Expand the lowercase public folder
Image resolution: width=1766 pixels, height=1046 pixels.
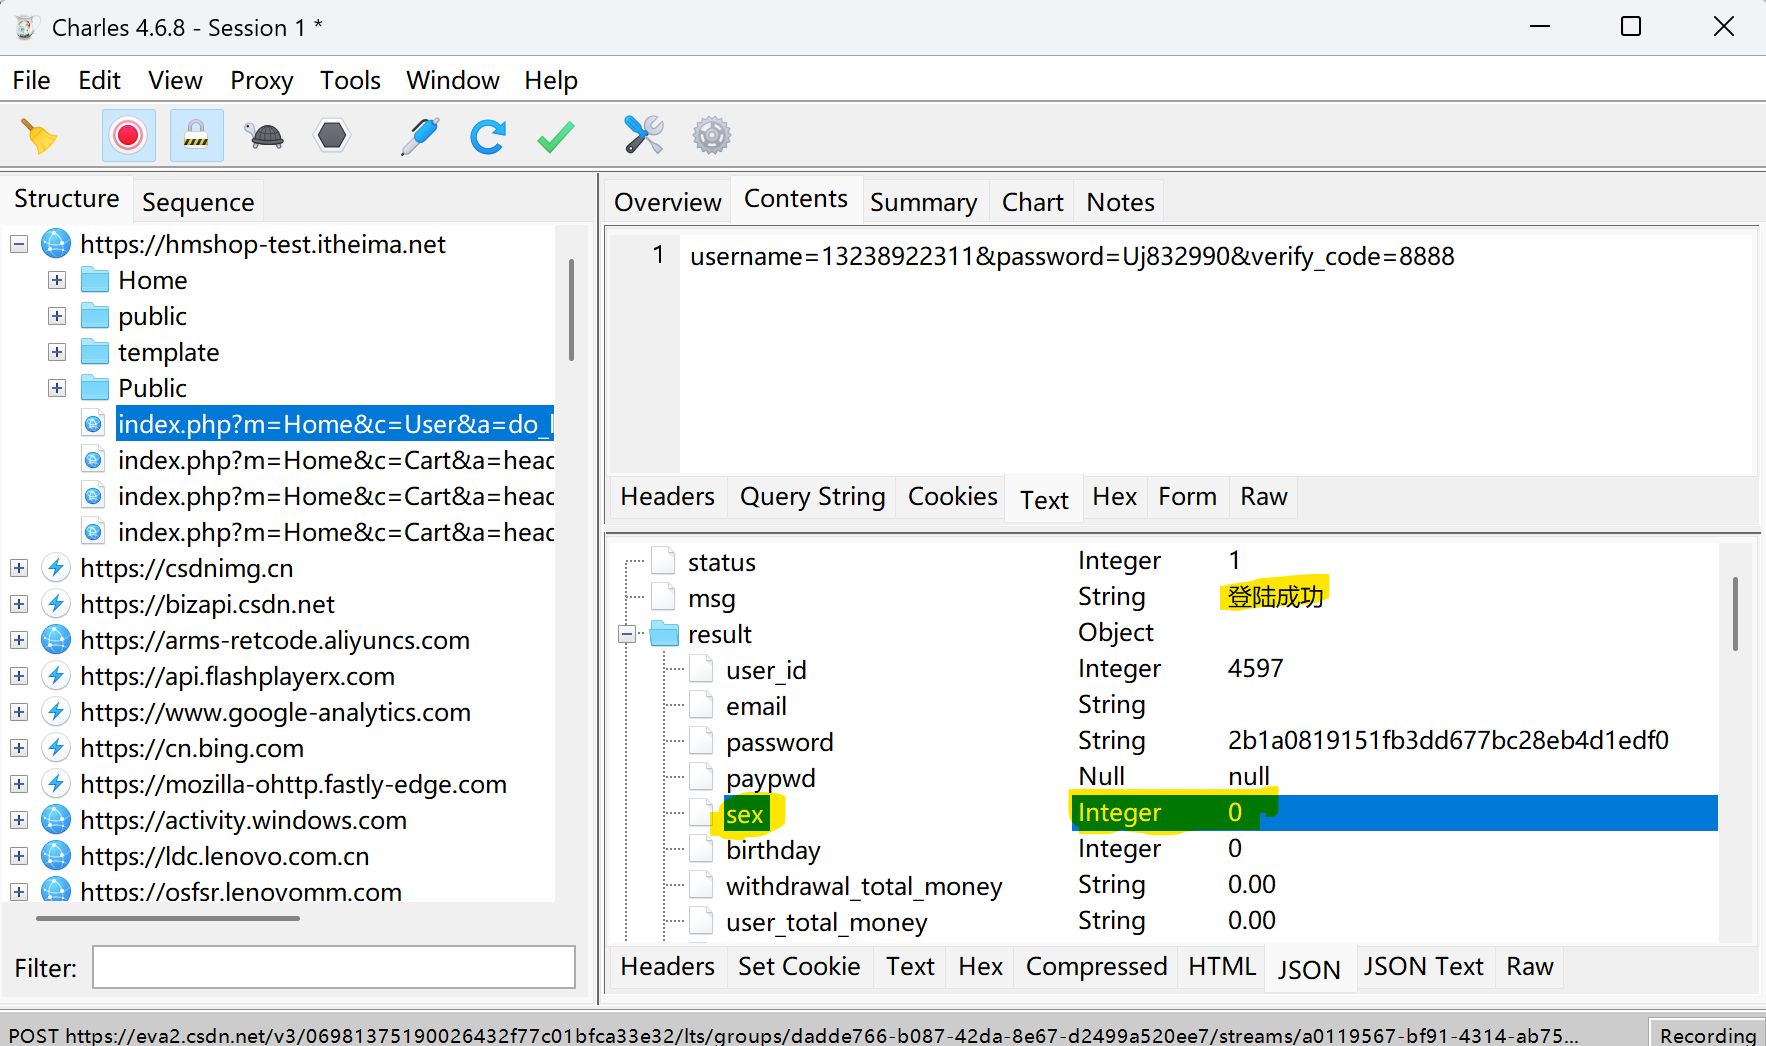[57, 316]
